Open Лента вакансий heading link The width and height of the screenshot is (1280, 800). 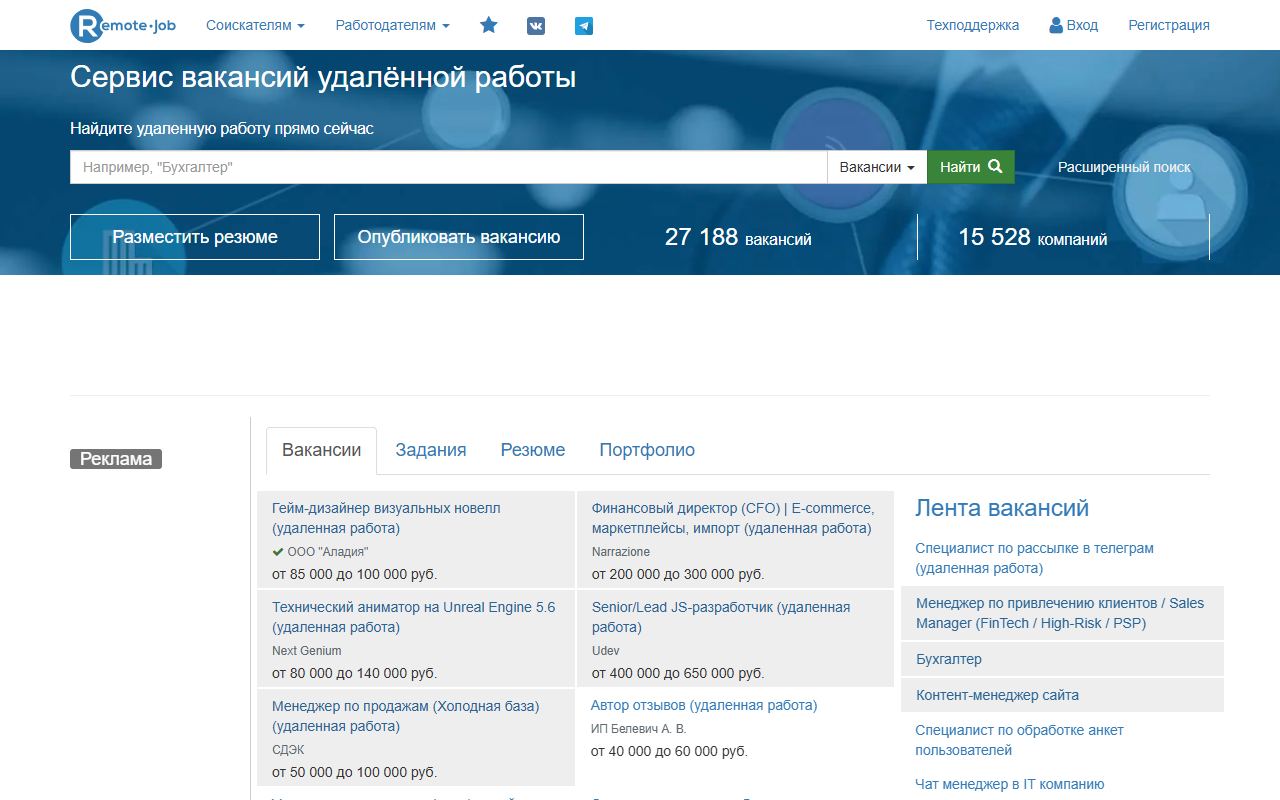click(x=1002, y=508)
